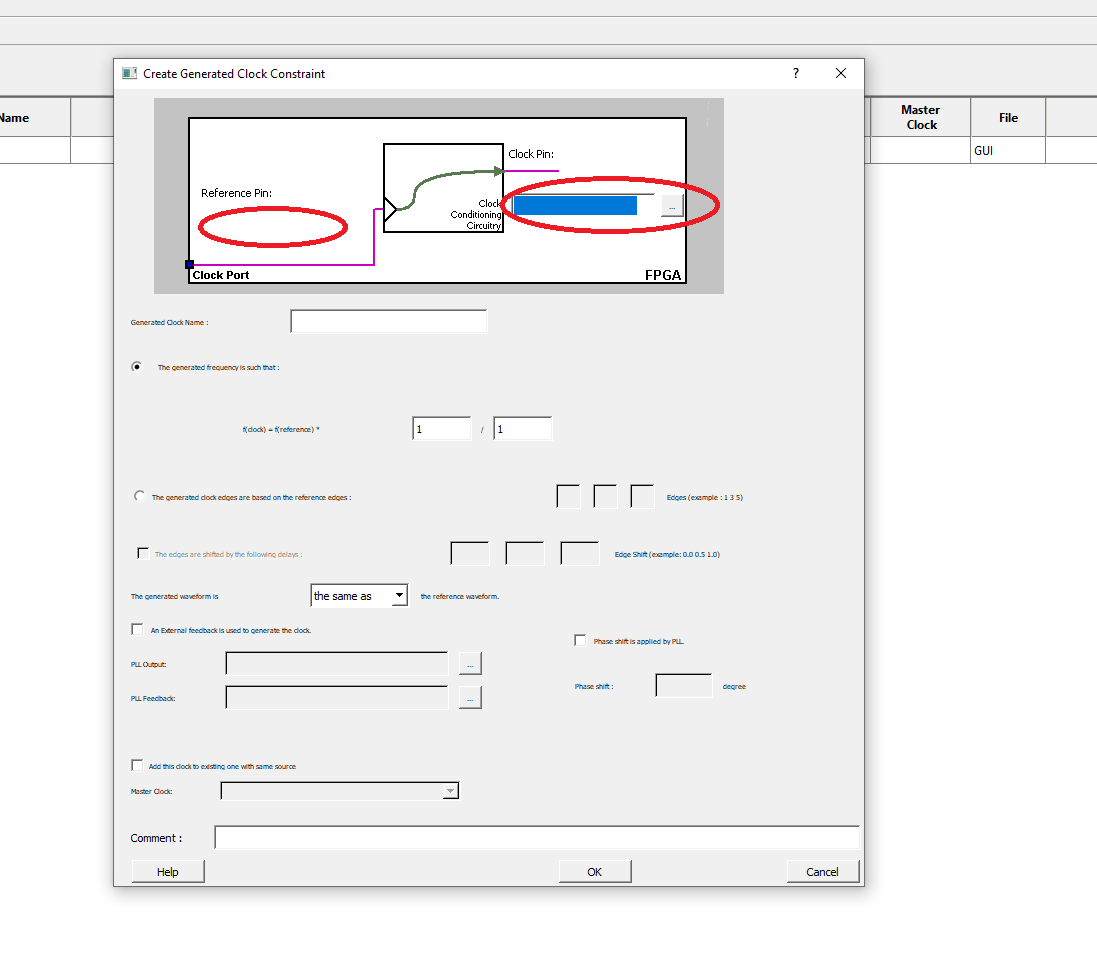Browse for a PLL Feedback pin
Viewport: 1097px width, 953px height.
[x=470, y=697]
